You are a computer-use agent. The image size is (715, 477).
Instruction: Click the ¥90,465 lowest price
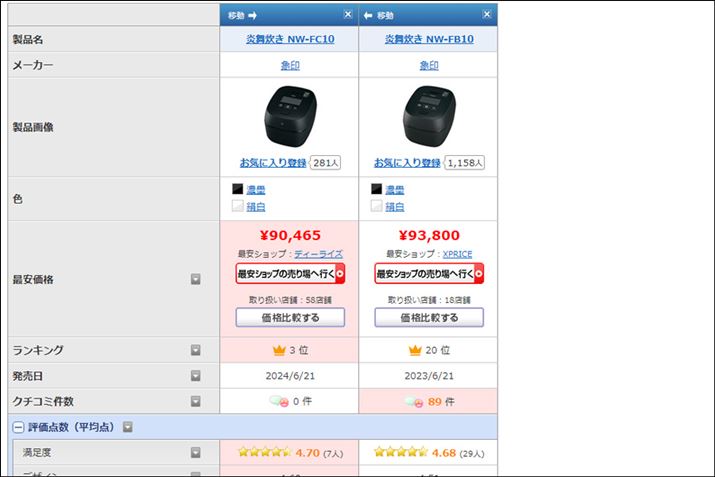(x=290, y=235)
